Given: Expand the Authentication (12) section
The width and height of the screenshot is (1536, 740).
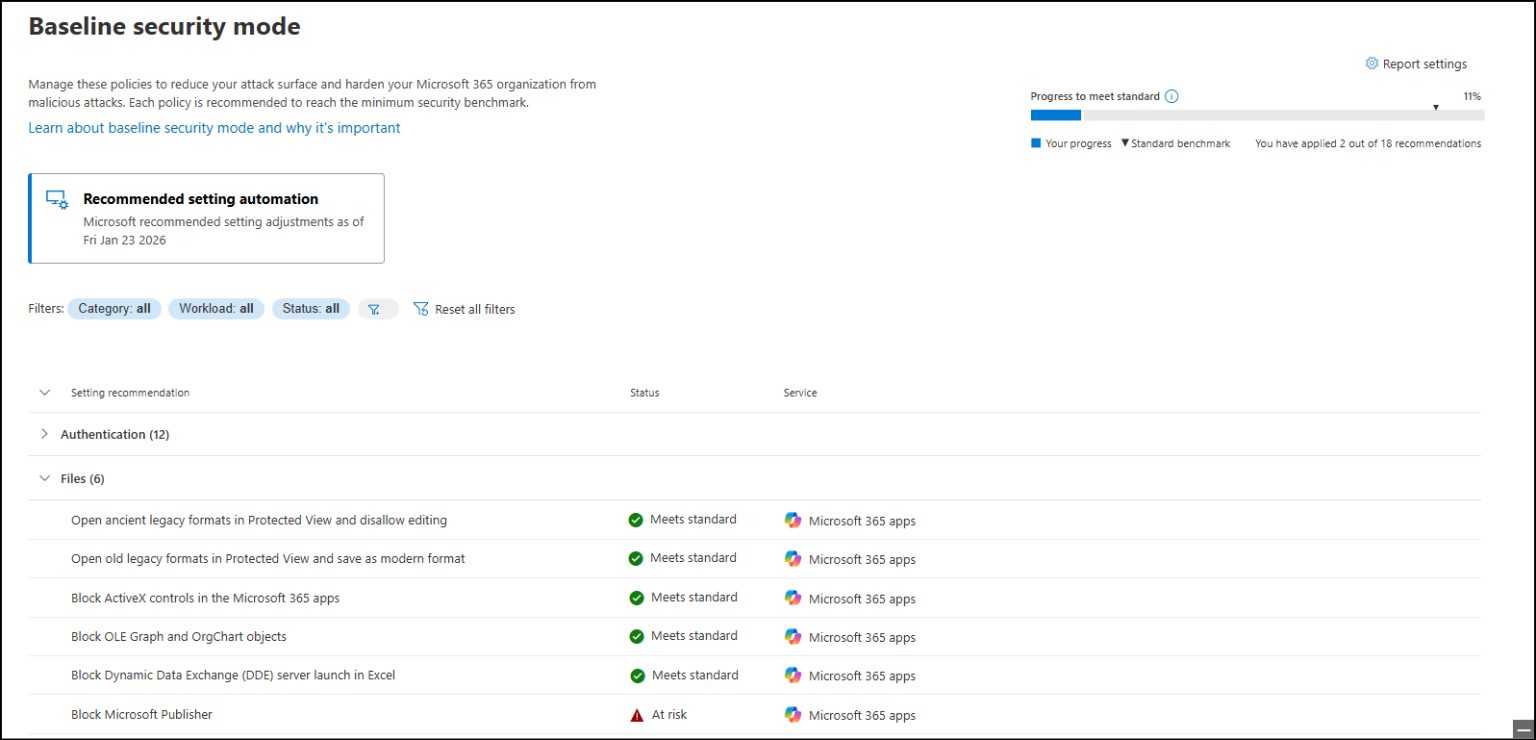Looking at the screenshot, I should tap(44, 434).
